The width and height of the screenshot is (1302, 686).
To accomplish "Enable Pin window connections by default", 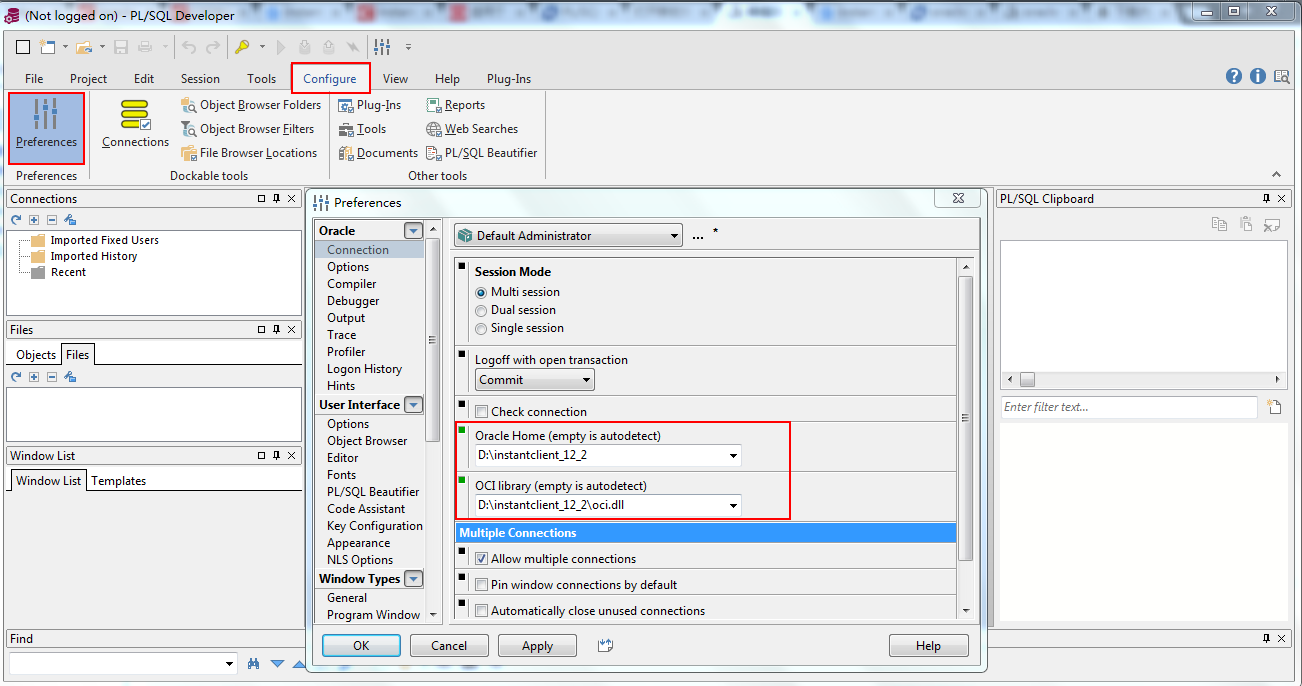I will 482,585.
